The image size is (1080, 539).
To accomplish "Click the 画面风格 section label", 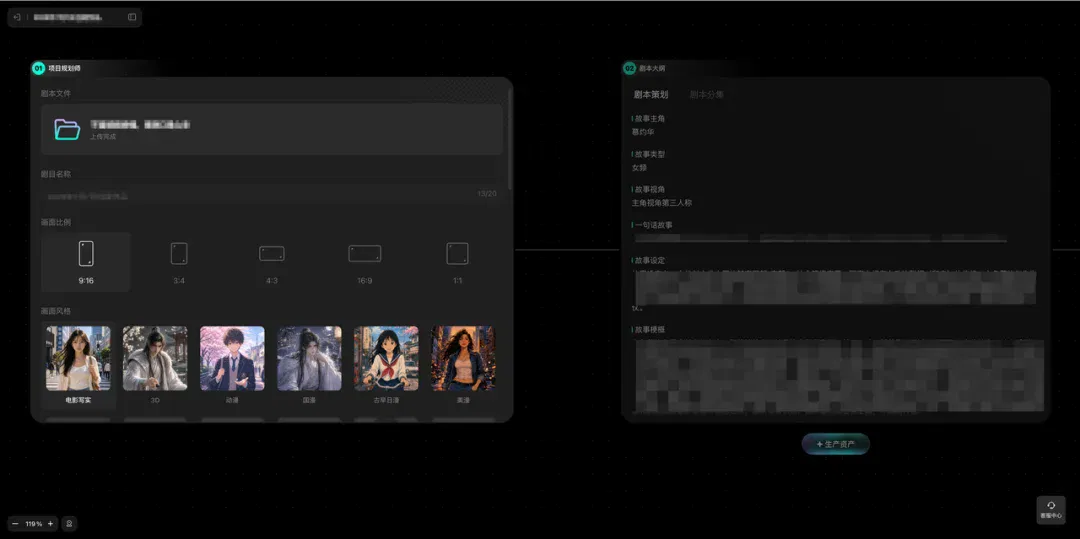I will 56,311.
